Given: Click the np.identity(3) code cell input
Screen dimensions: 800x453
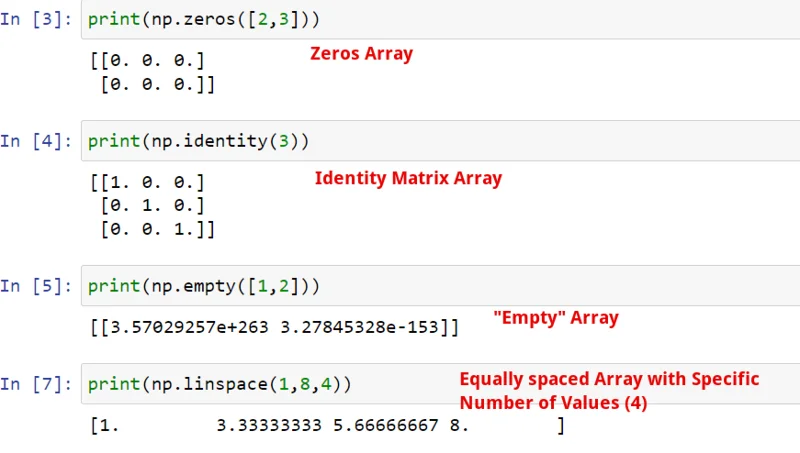Looking at the screenshot, I should pos(440,141).
